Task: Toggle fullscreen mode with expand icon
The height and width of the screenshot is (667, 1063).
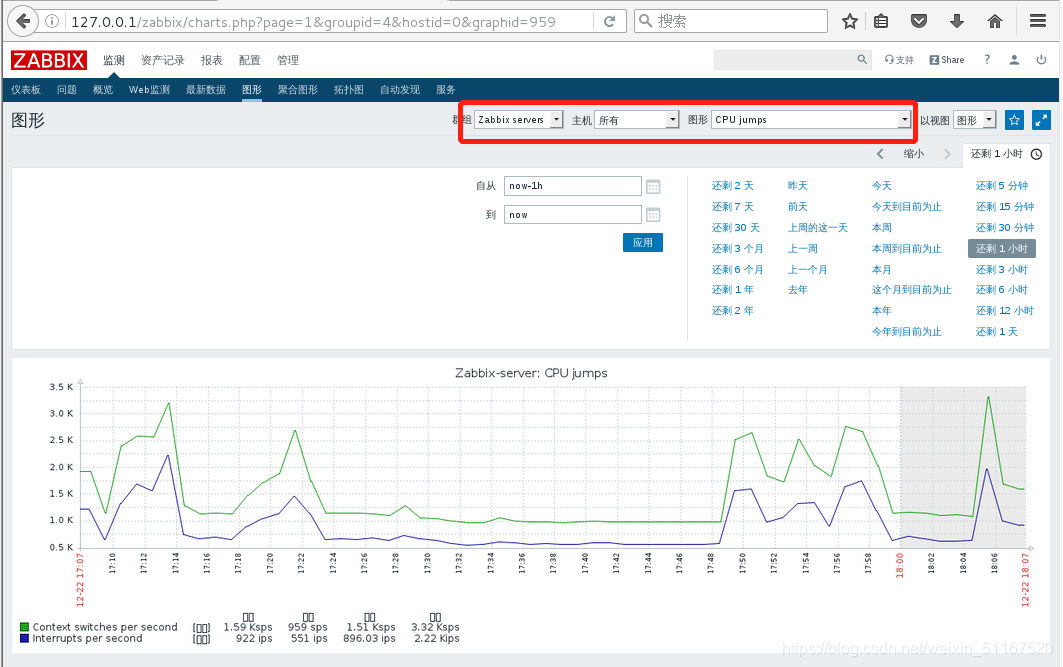Action: click(1041, 120)
